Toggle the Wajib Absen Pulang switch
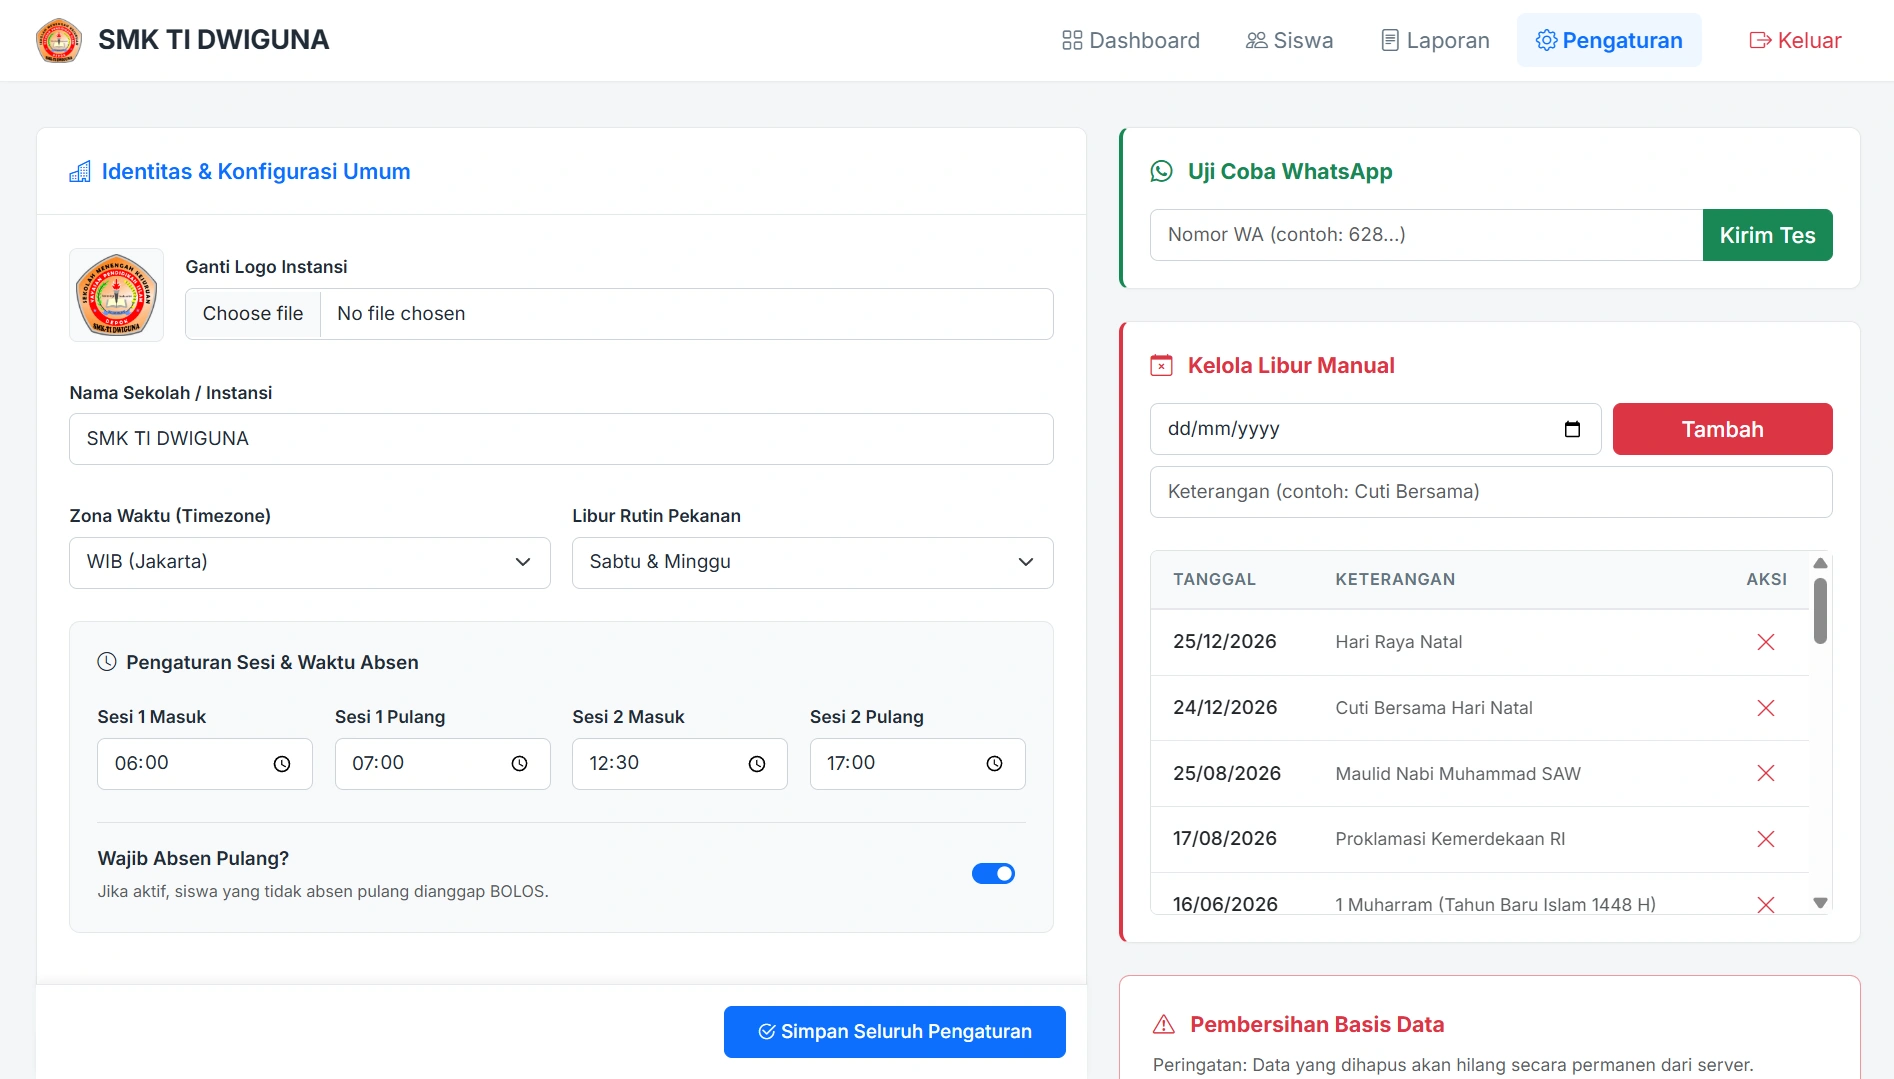Image resolution: width=1894 pixels, height=1079 pixels. (x=993, y=874)
